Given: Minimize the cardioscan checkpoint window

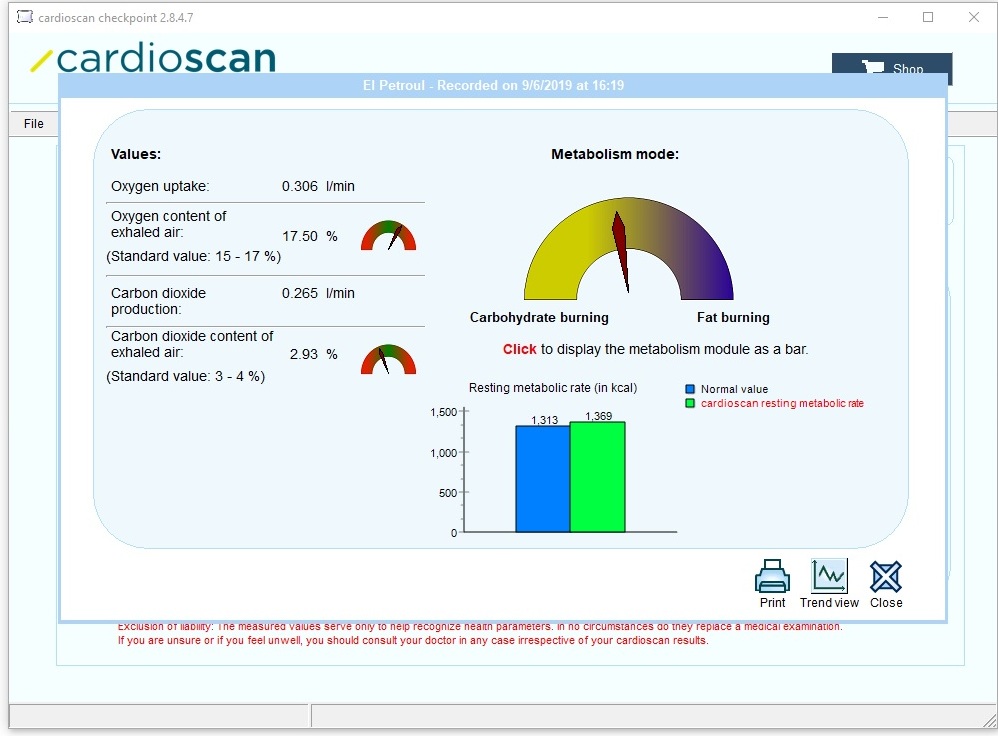Looking at the screenshot, I should (x=883, y=17).
